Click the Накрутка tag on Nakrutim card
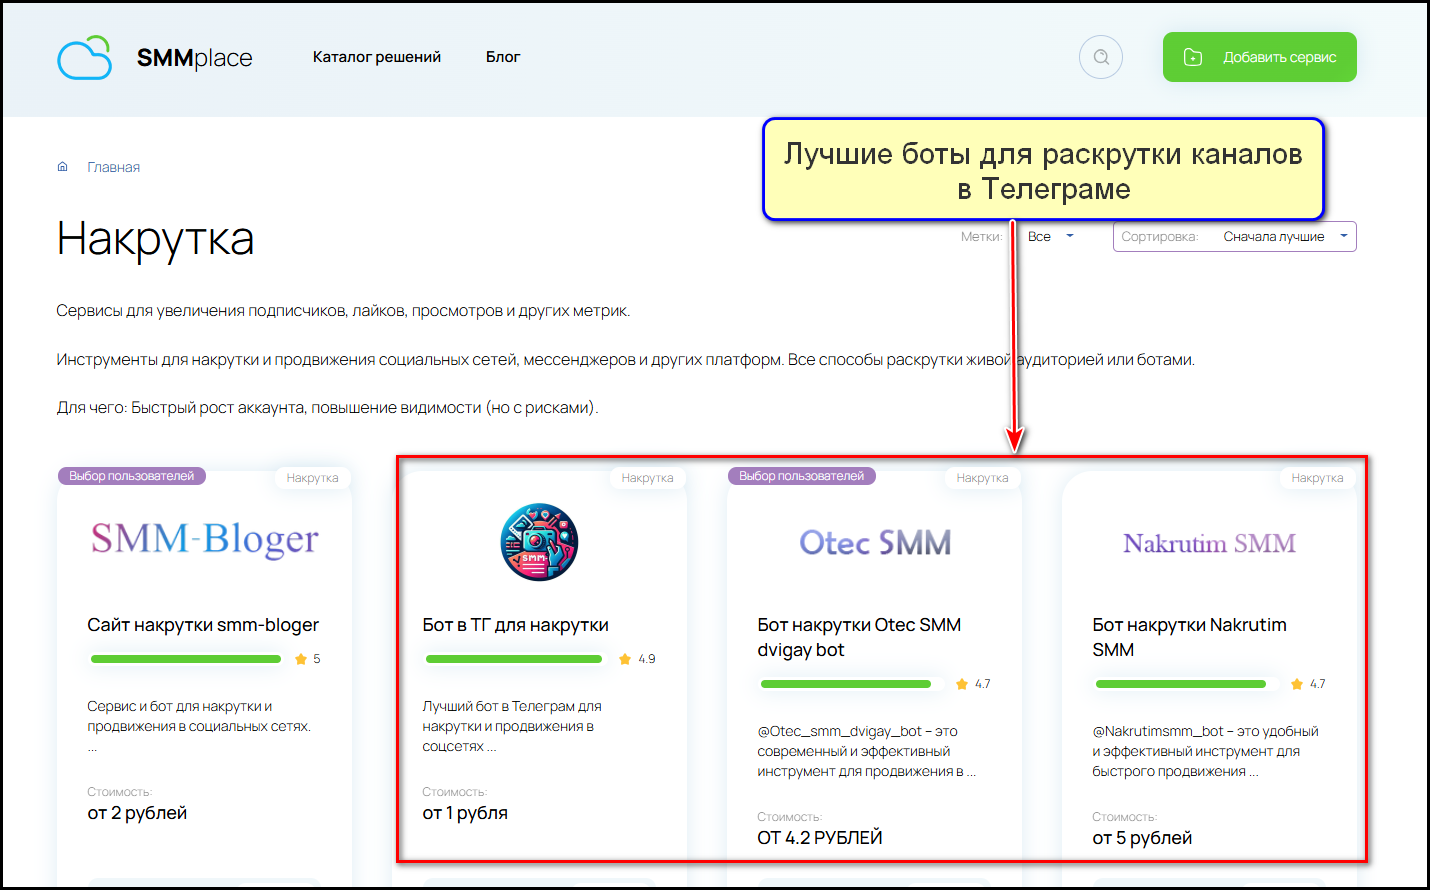Screen dimensions: 1430x890 1317,478
